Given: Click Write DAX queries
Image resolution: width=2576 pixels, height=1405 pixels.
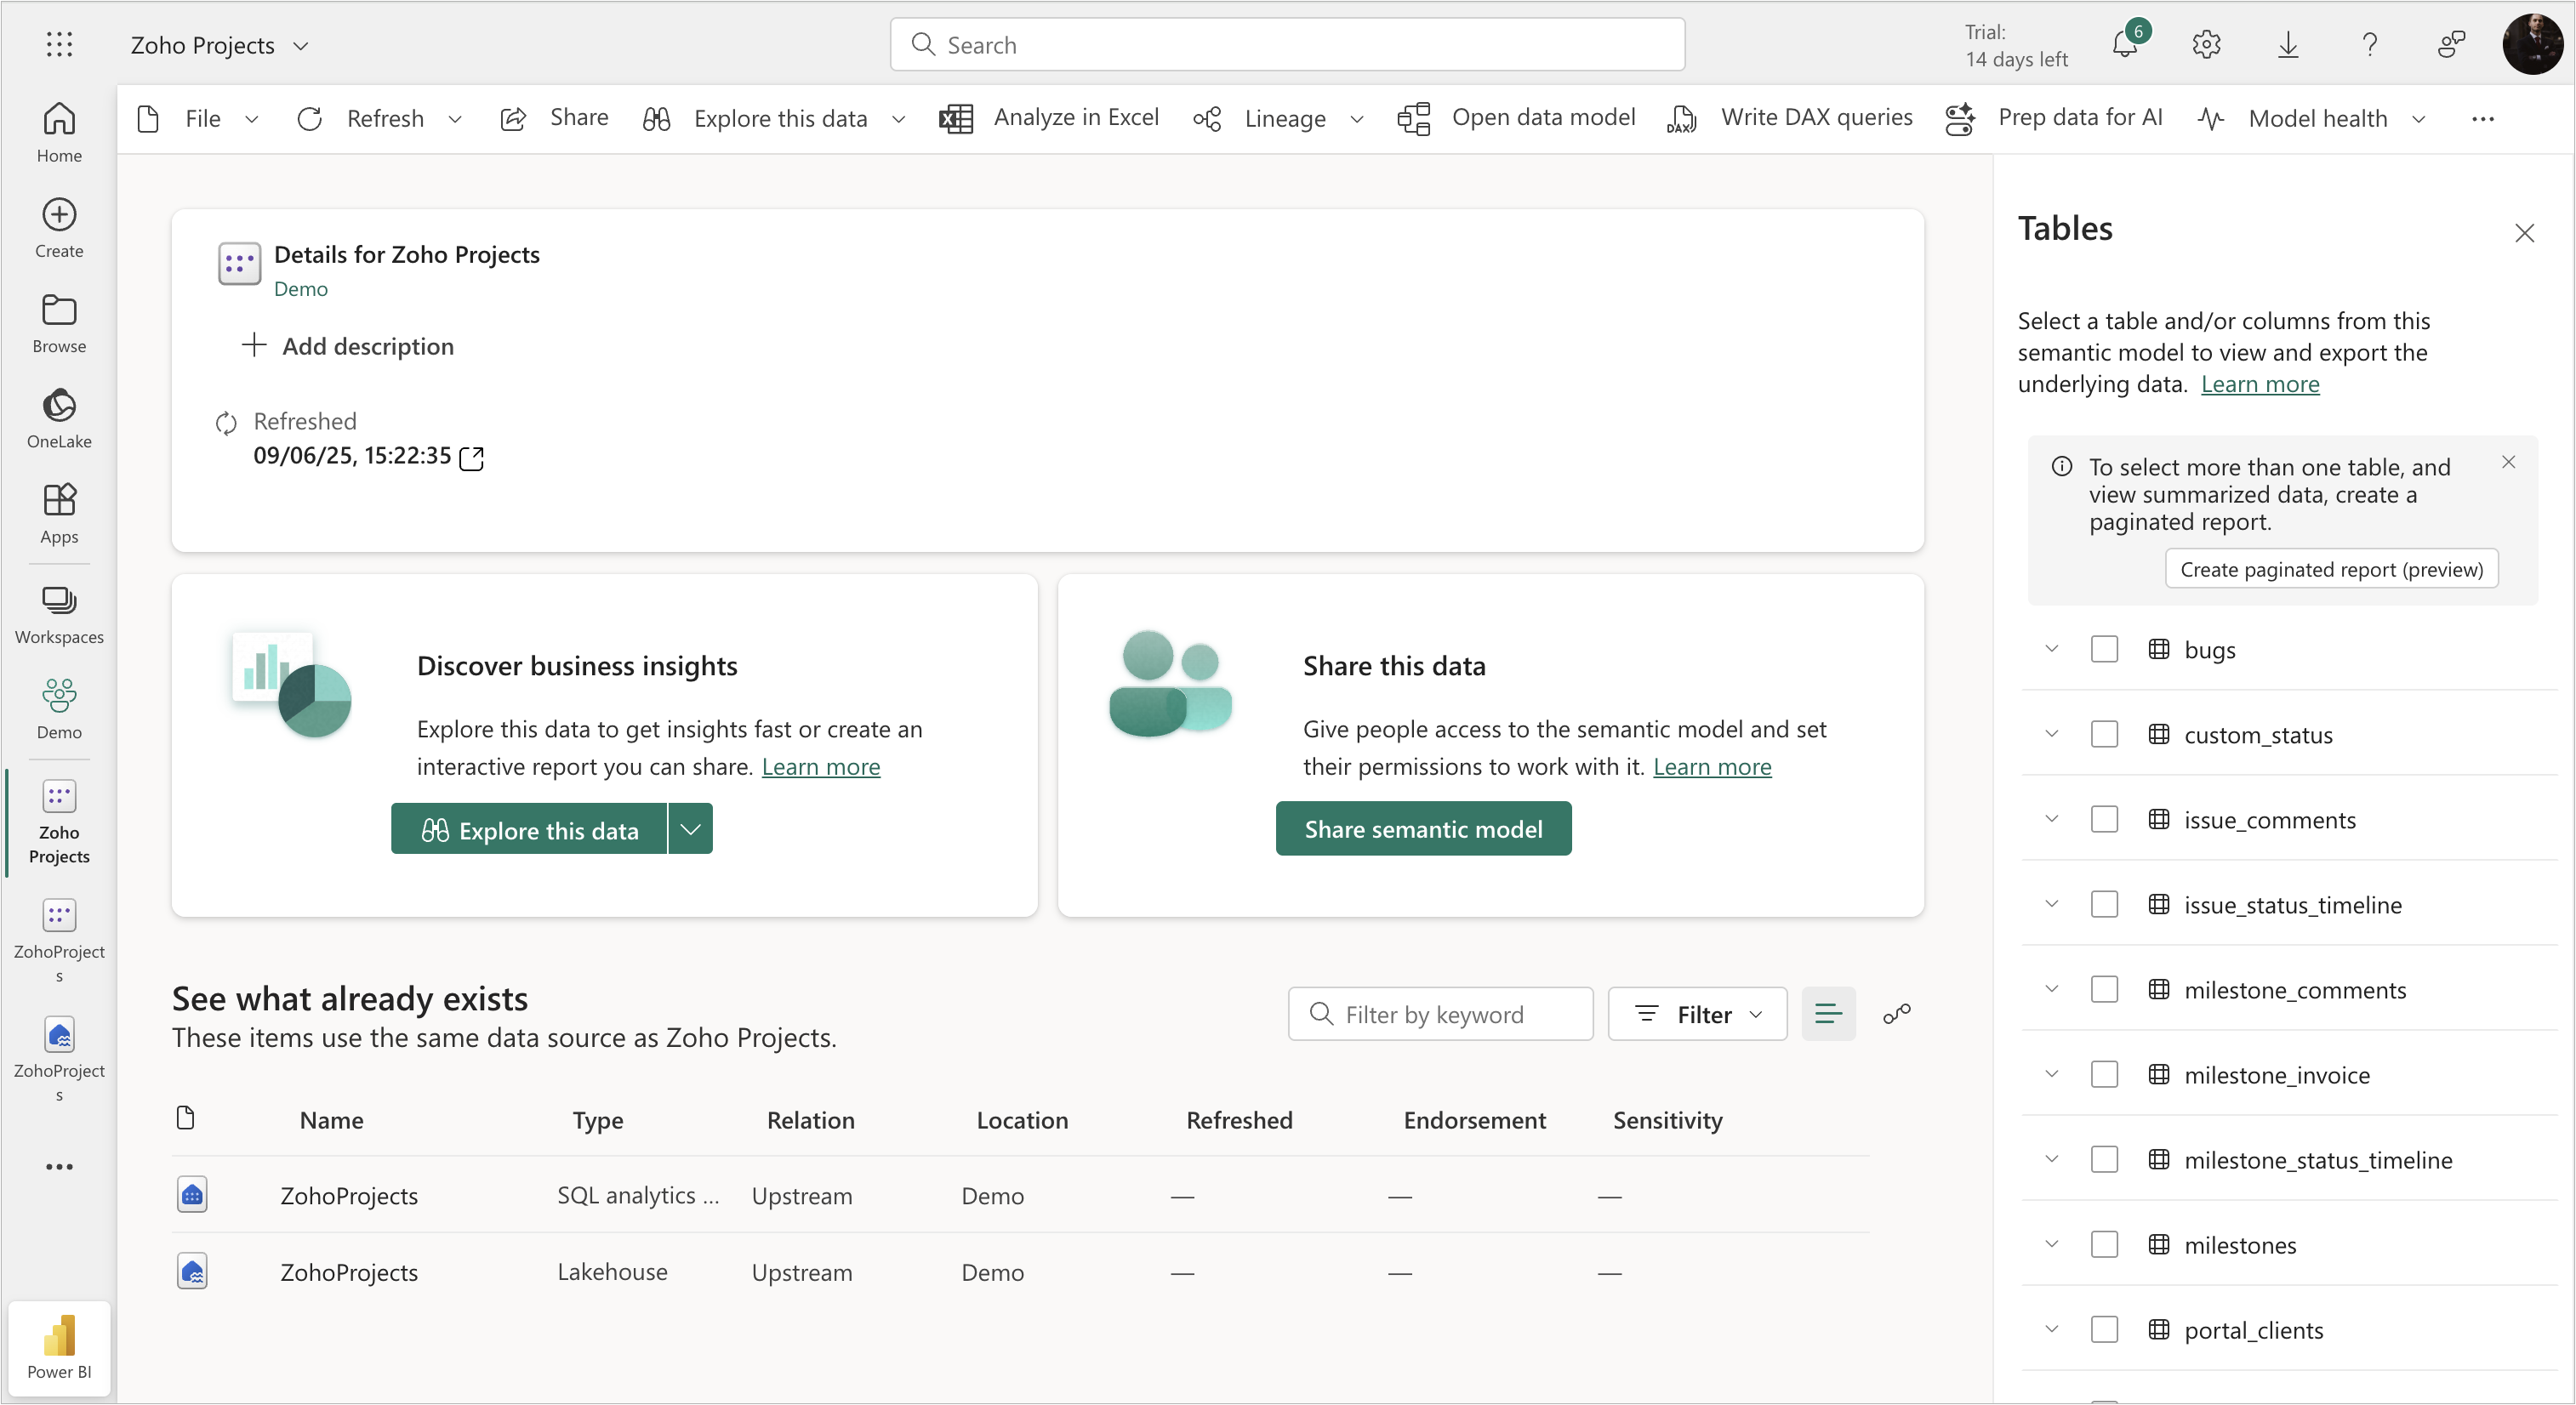Looking at the screenshot, I should point(1816,118).
